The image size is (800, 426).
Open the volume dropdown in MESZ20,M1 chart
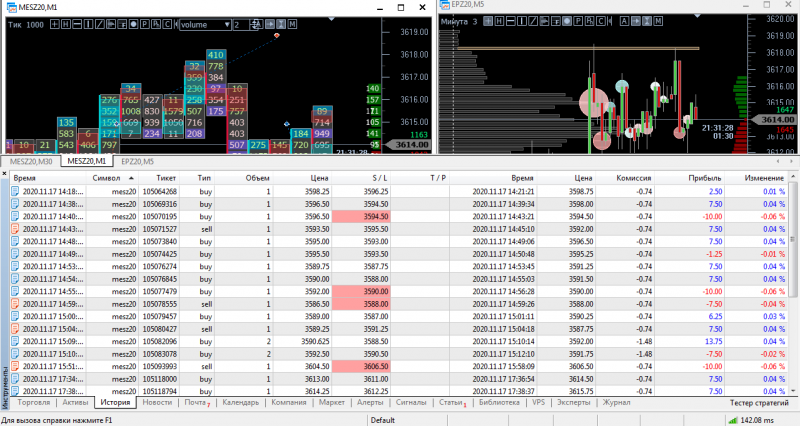pyautogui.click(x=205, y=24)
